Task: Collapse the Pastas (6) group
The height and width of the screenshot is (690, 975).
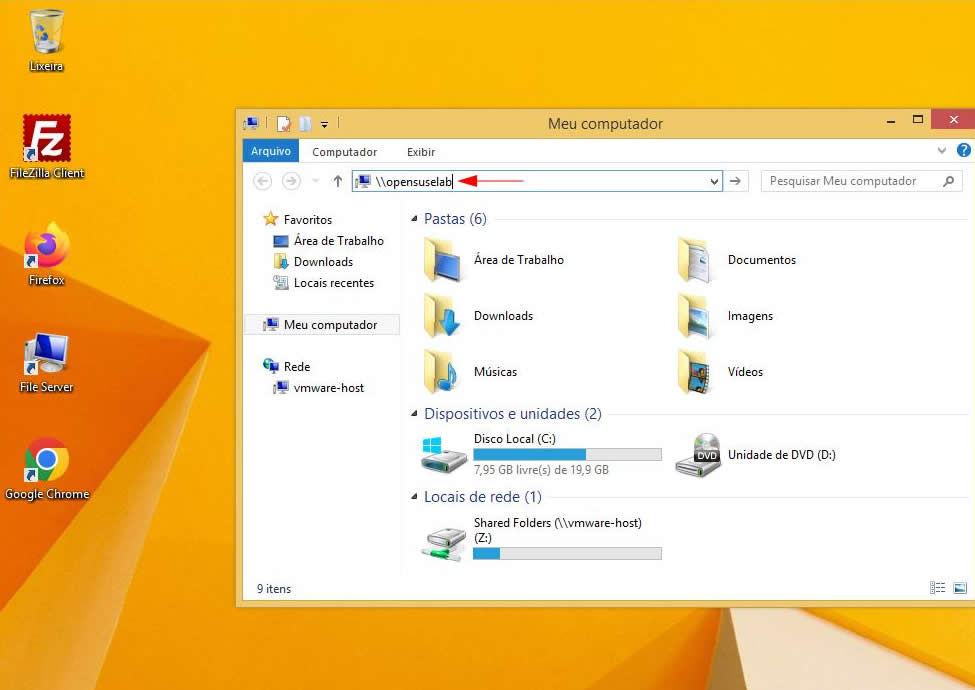Action: pos(416,219)
